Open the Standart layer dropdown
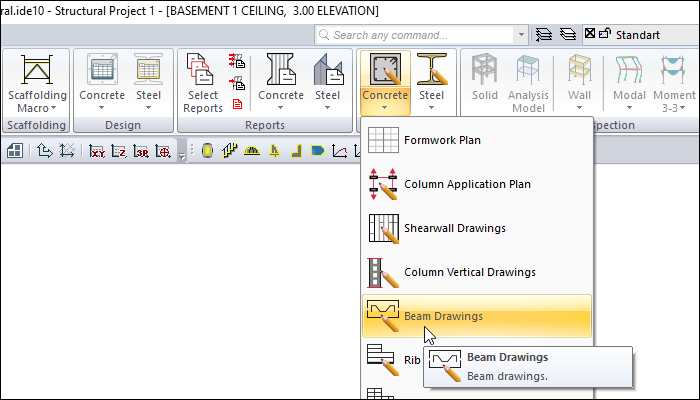This screenshot has height=400, width=700. pyautogui.click(x=641, y=35)
